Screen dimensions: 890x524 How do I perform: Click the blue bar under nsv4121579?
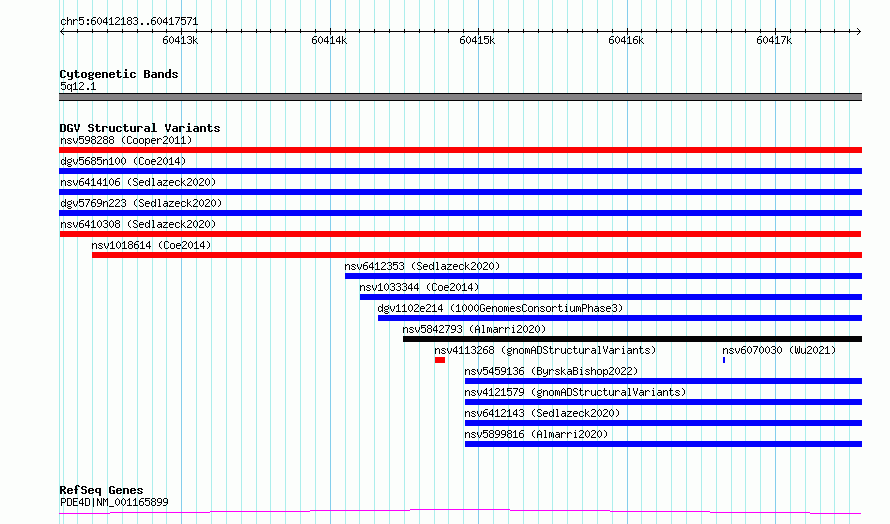(x=664, y=402)
